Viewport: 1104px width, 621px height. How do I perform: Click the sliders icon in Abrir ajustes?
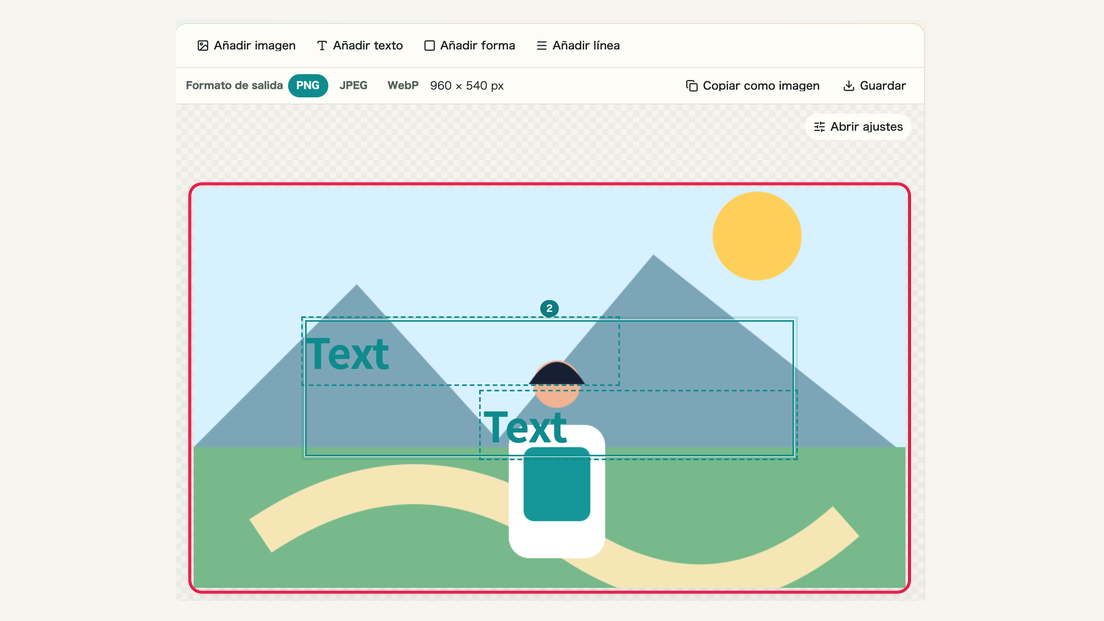click(x=820, y=127)
